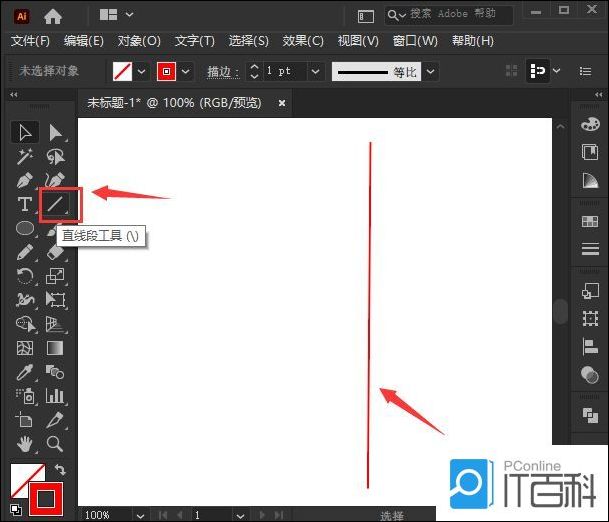609x522 pixels.
Task: Click the 描边 stroke panel link
Action: [223, 72]
